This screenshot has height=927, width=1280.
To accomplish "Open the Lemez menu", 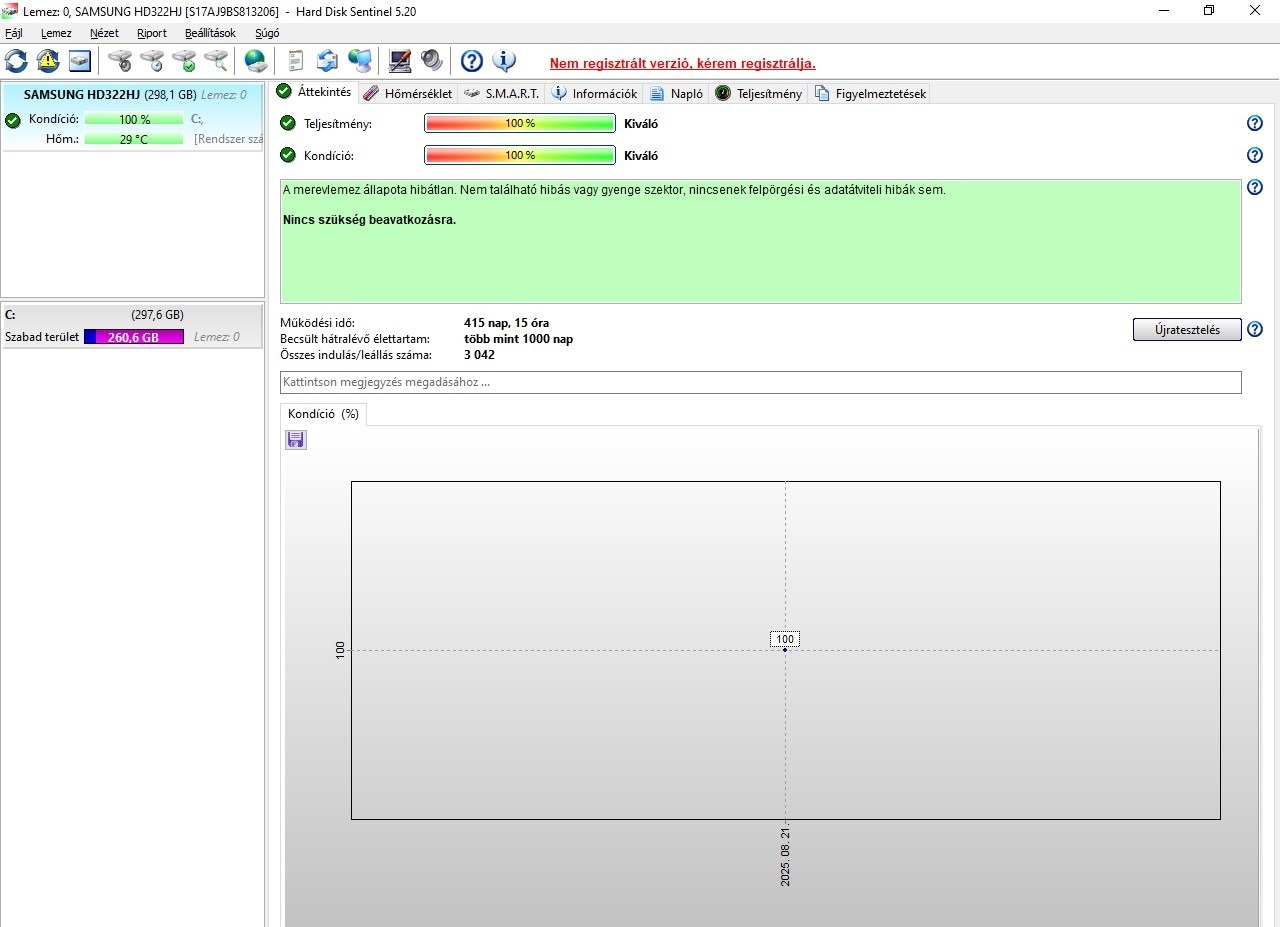I will coord(56,33).
